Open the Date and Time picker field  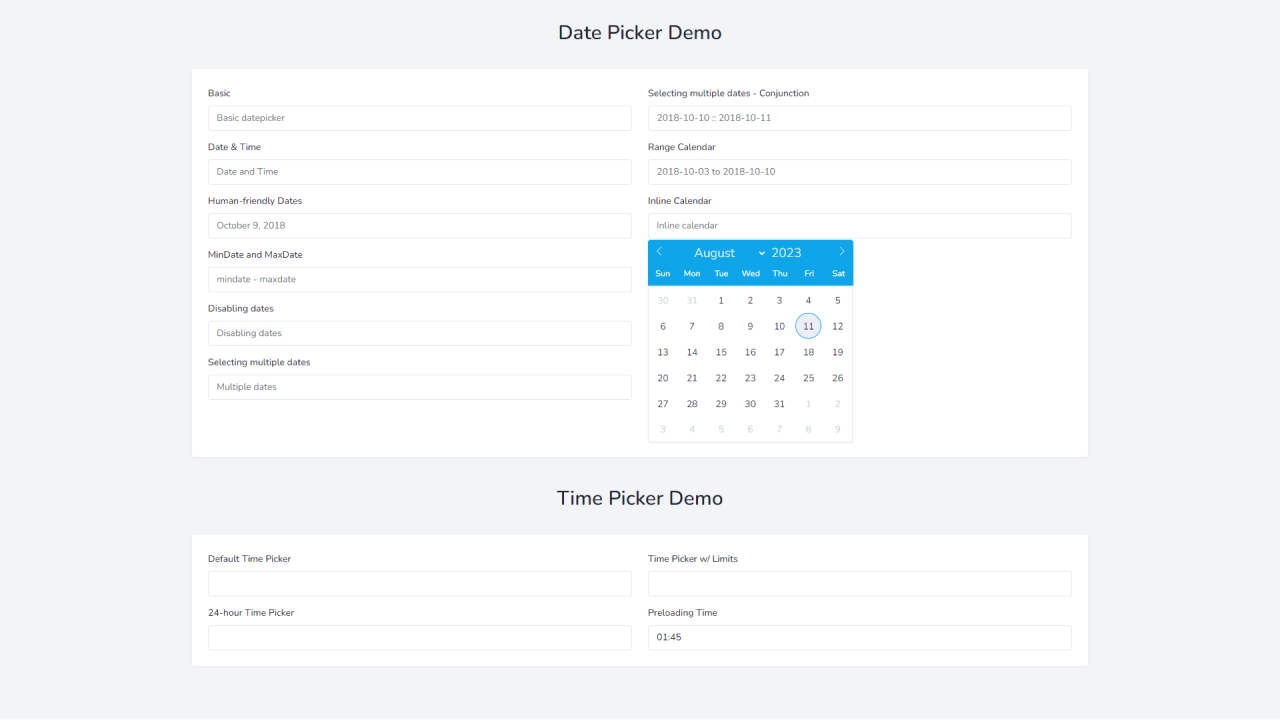(419, 171)
